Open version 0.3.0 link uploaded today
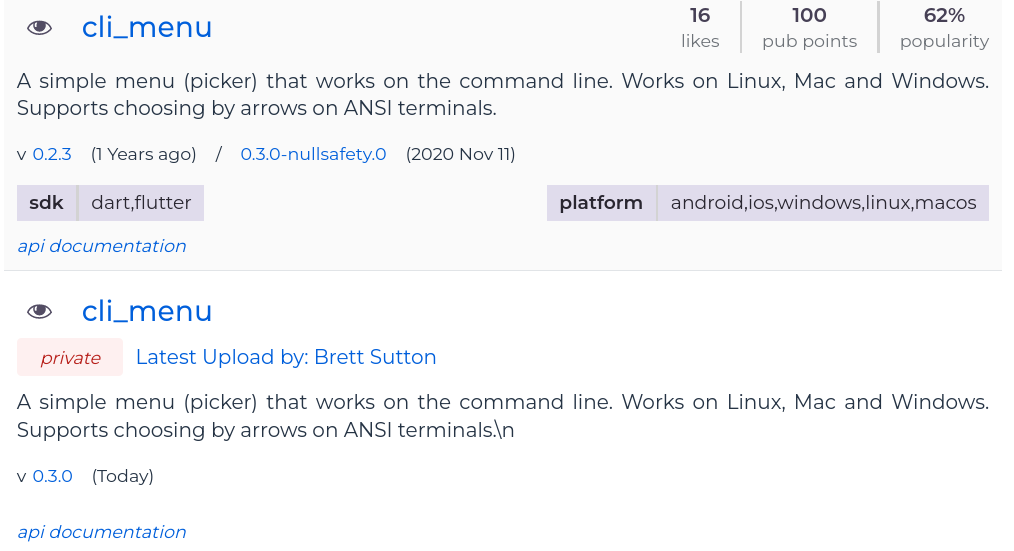The width and height of the screenshot is (1014, 551). tap(52, 476)
